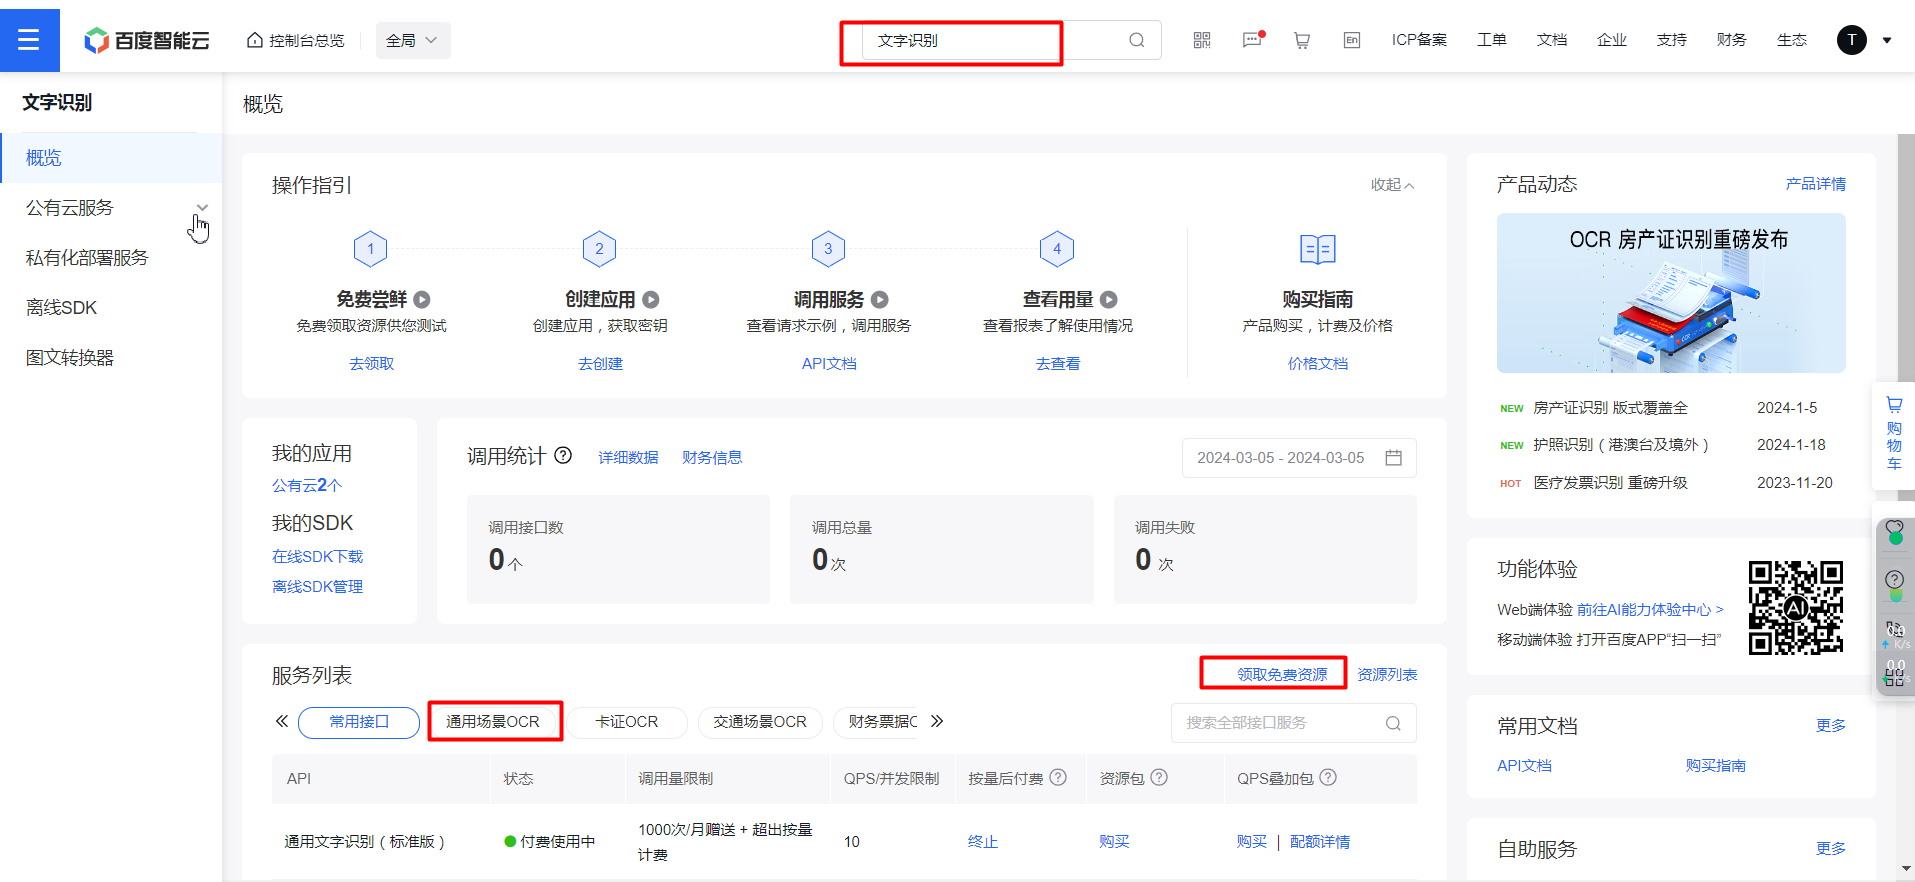Click the Baidu AI Cloud logo

point(147,40)
